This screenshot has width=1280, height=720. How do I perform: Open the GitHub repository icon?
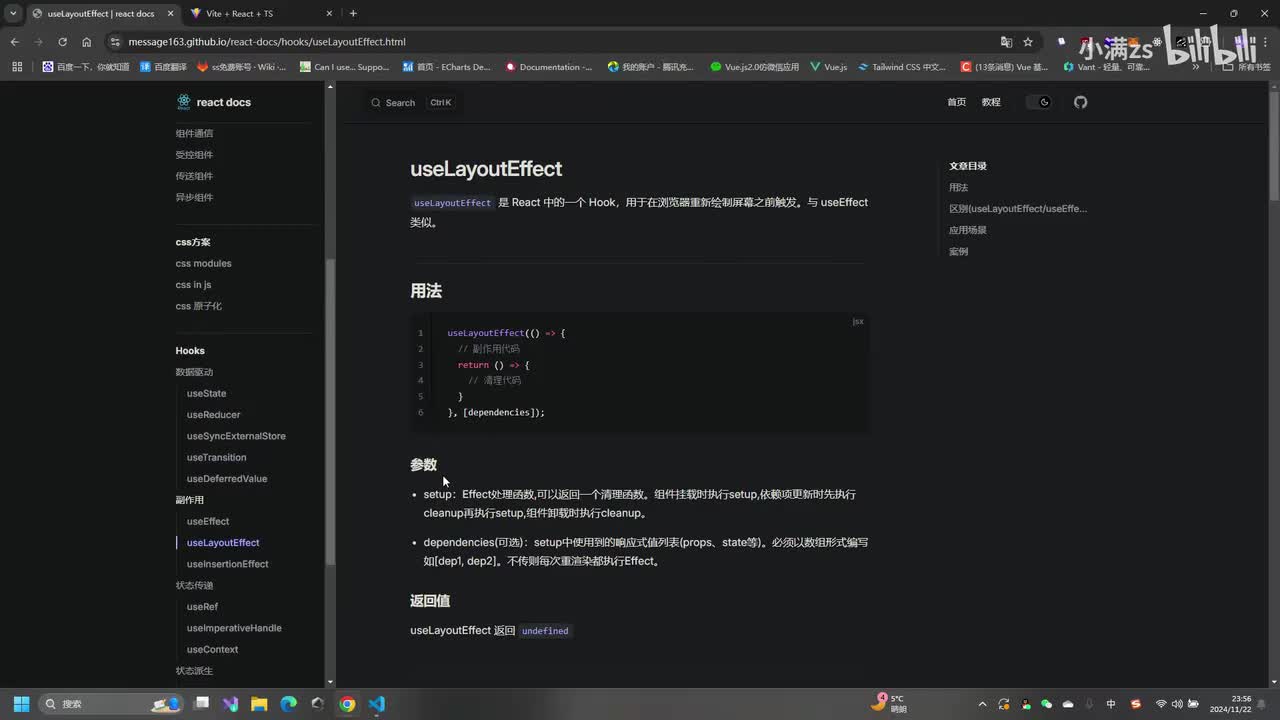[1080, 102]
